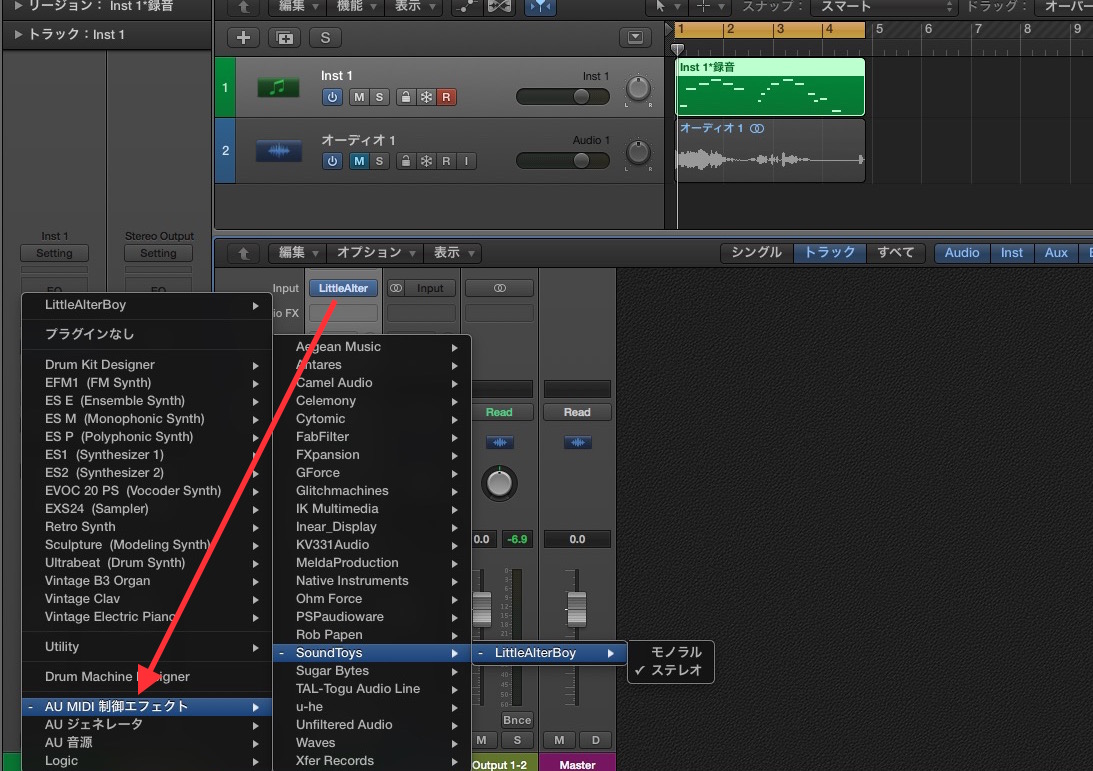
Task: Record-enable the オーディオ 1 track
Action: pos(446,161)
